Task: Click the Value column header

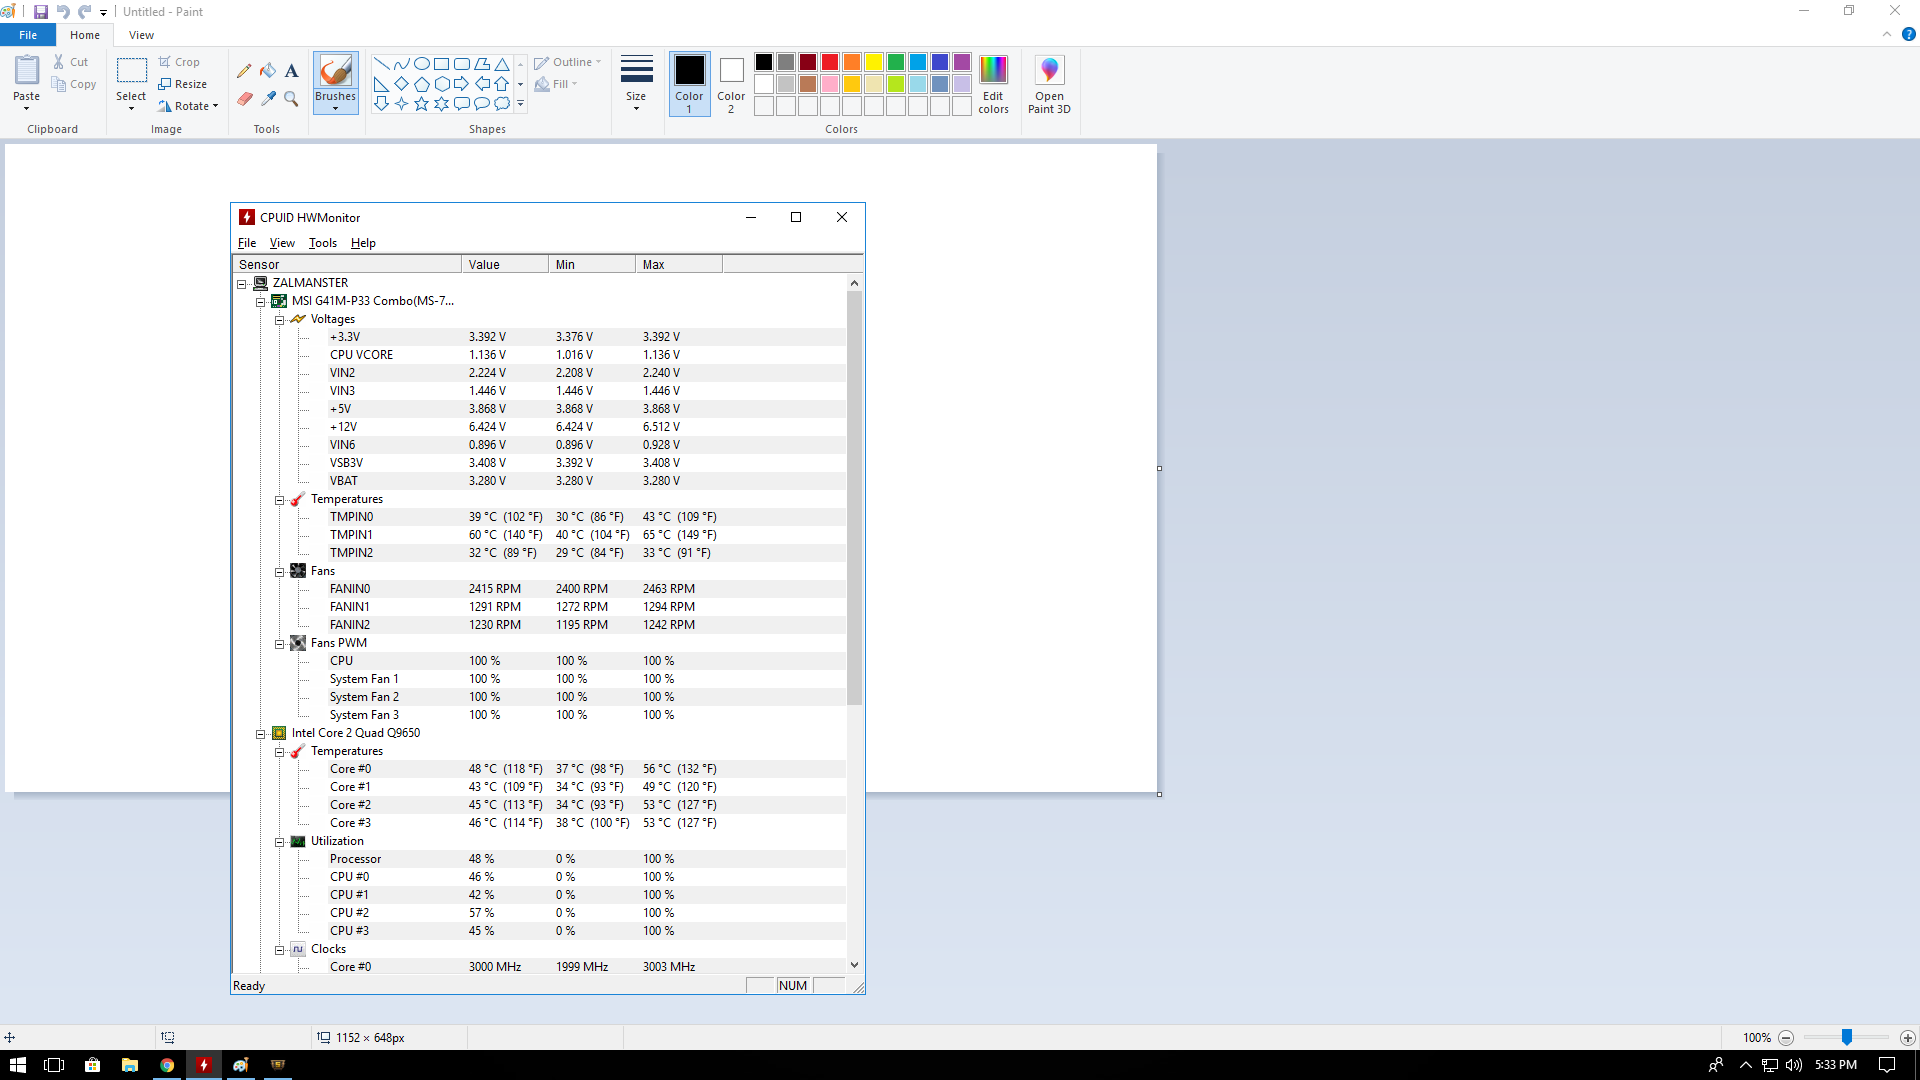Action: [505, 265]
